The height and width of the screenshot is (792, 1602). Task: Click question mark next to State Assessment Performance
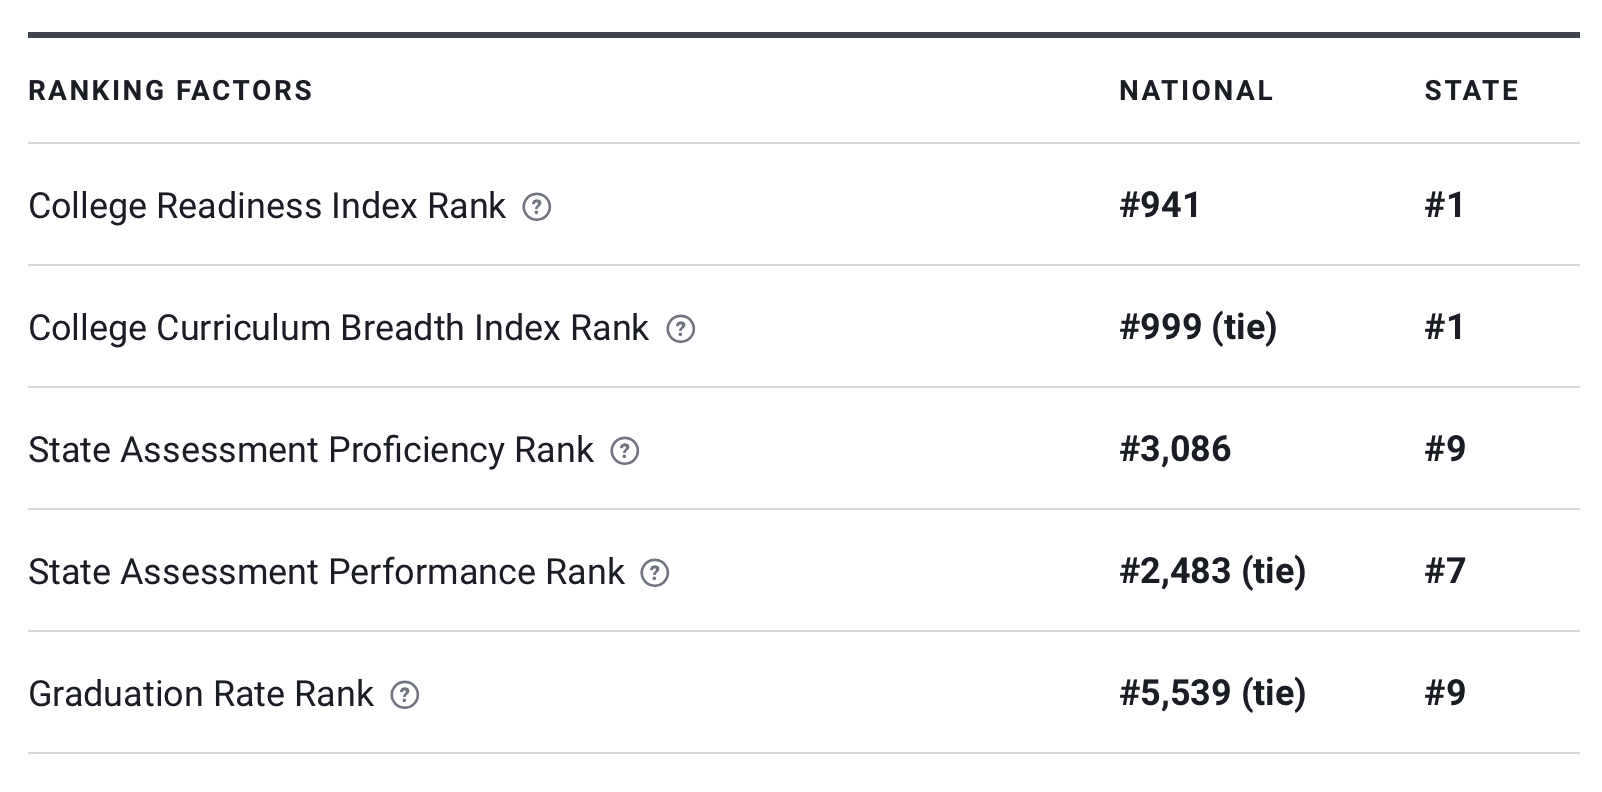(654, 573)
